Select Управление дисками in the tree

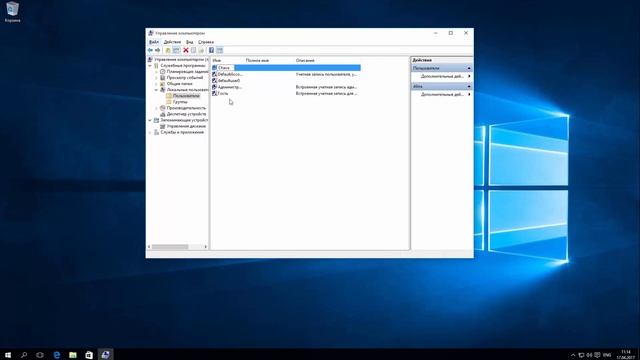tap(186, 127)
